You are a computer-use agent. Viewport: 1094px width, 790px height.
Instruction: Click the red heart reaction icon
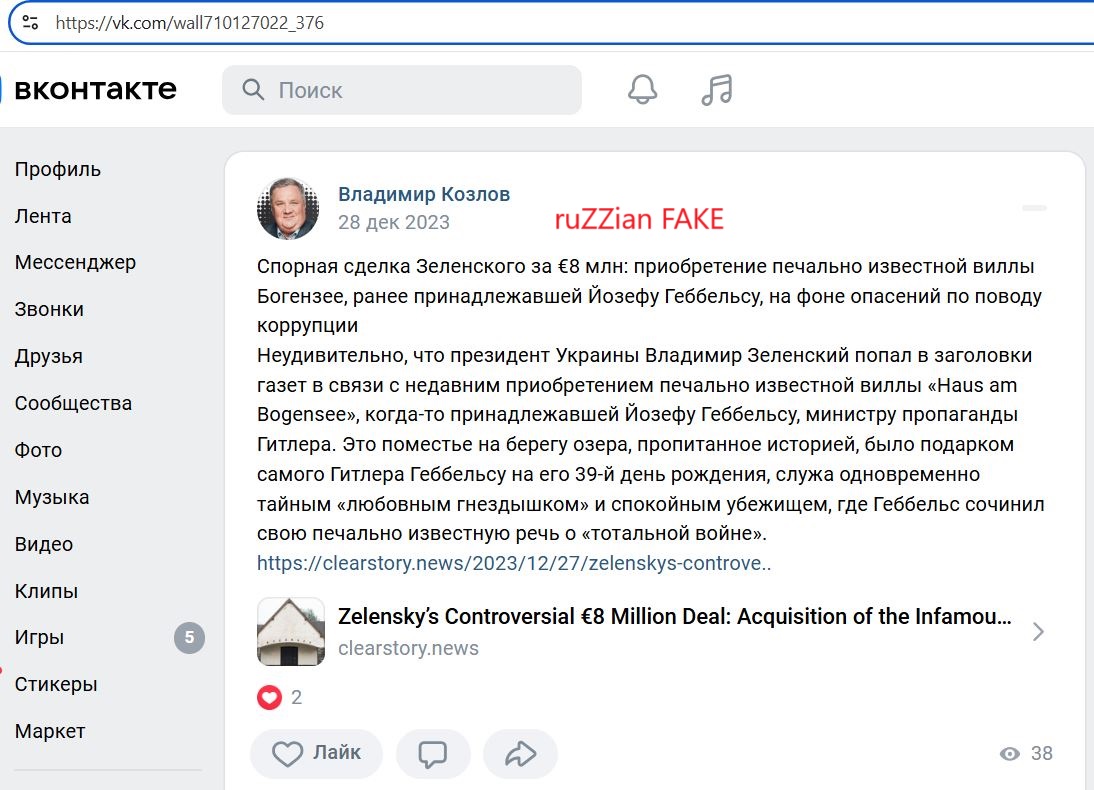269,696
